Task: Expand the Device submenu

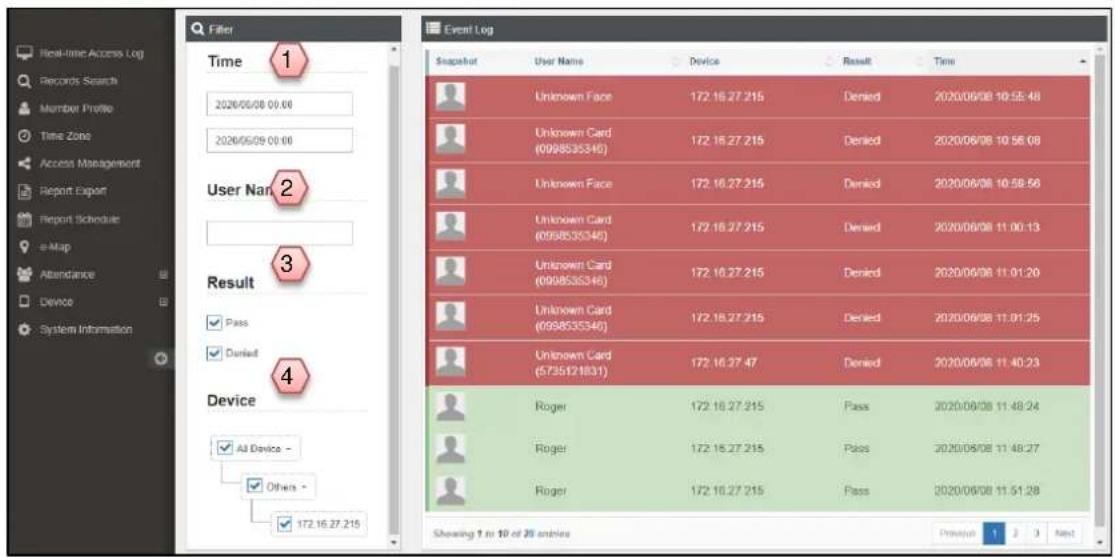Action: pos(163,302)
